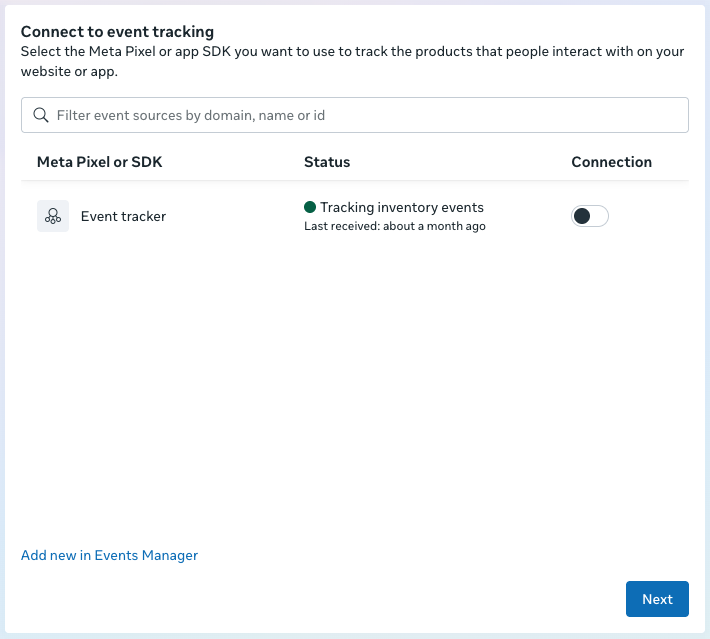
Task: Click the dark knob of Connection switch
Action: [582, 216]
